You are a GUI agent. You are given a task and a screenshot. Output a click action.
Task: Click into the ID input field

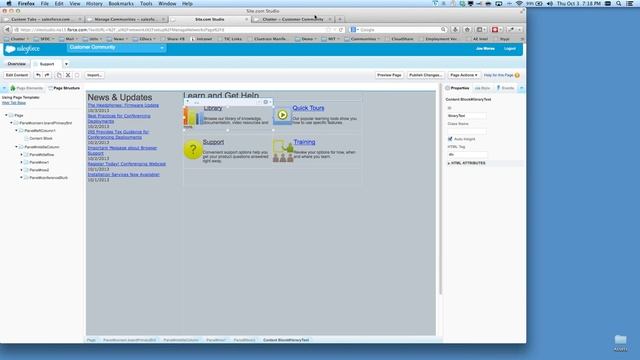467,116
